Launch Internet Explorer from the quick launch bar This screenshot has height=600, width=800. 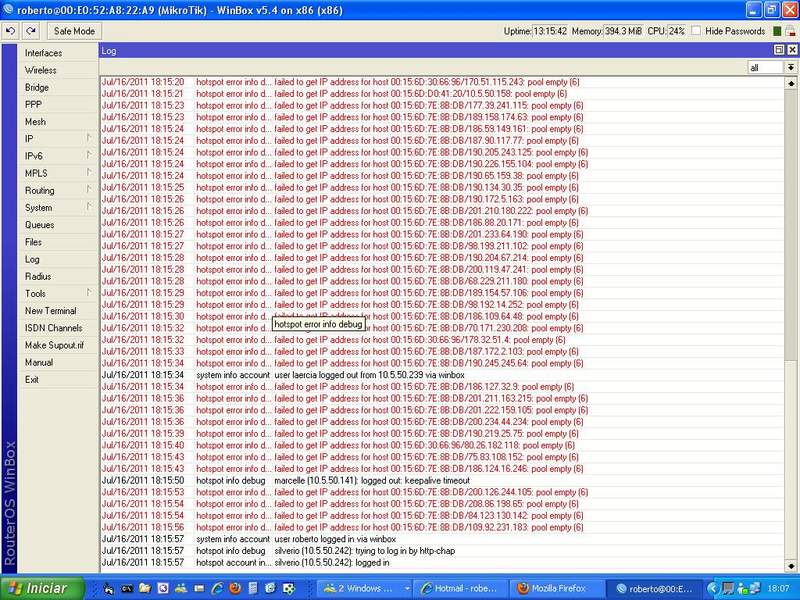point(217,588)
